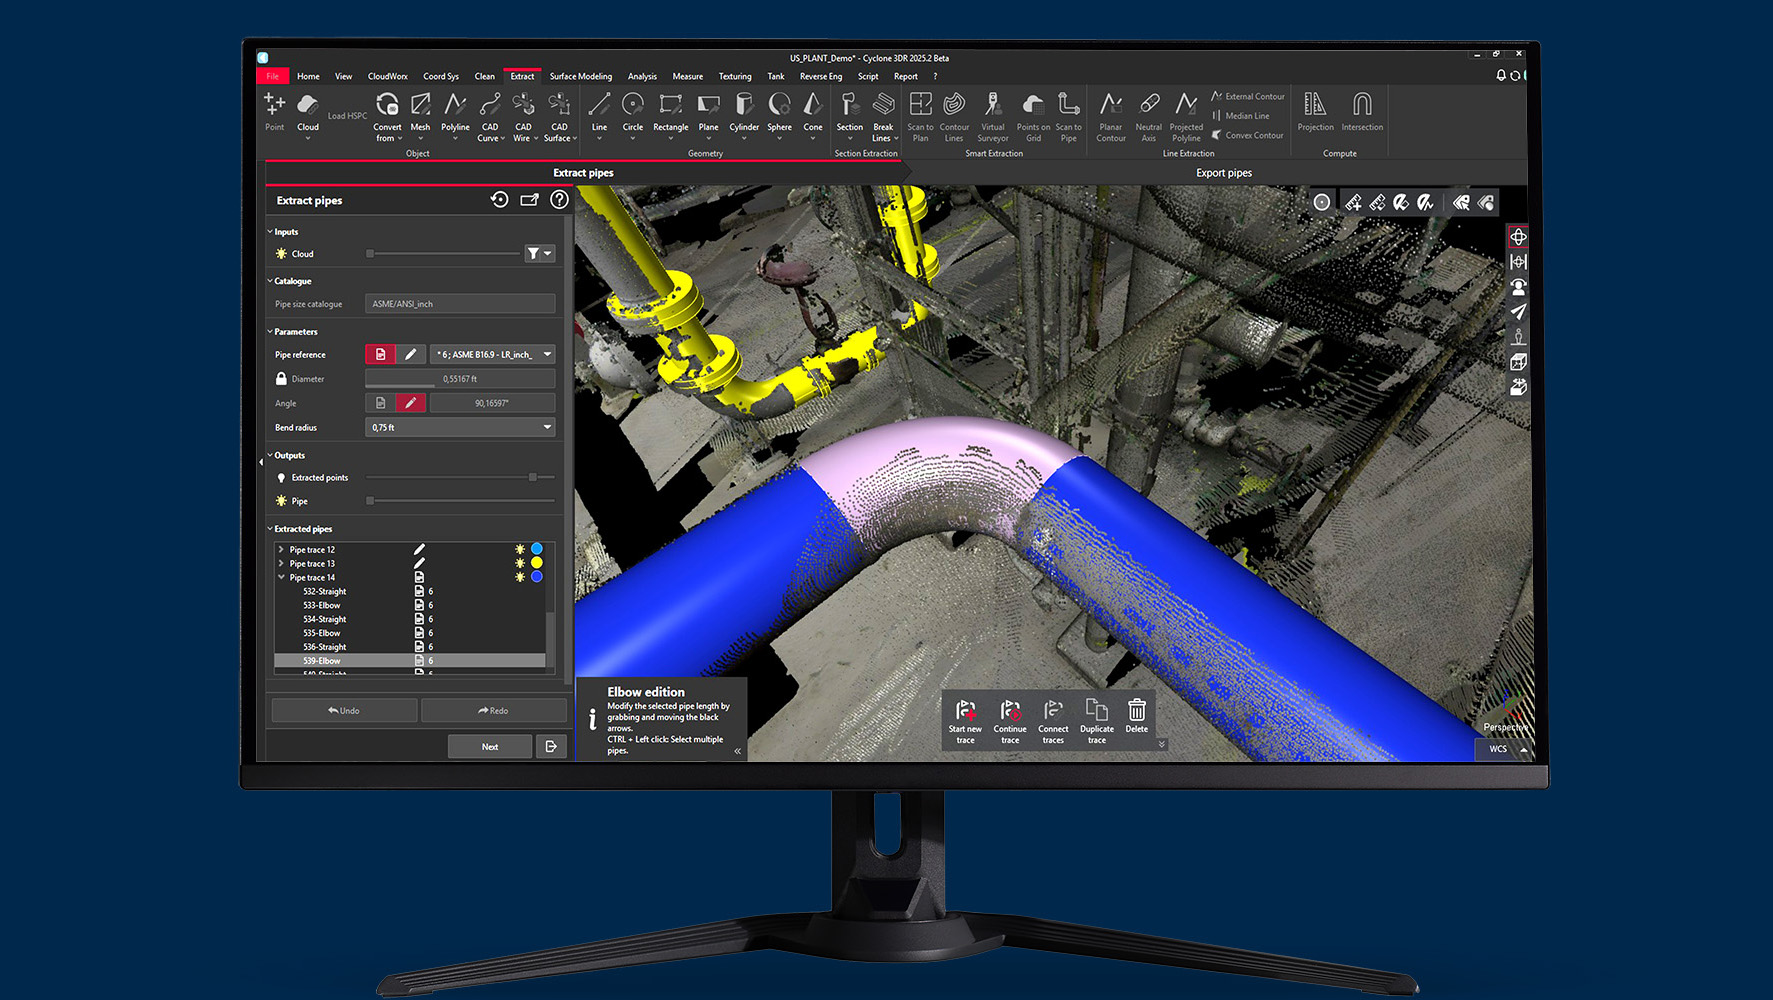
Task: Delete the selected trace with trash icon
Action: [1137, 715]
